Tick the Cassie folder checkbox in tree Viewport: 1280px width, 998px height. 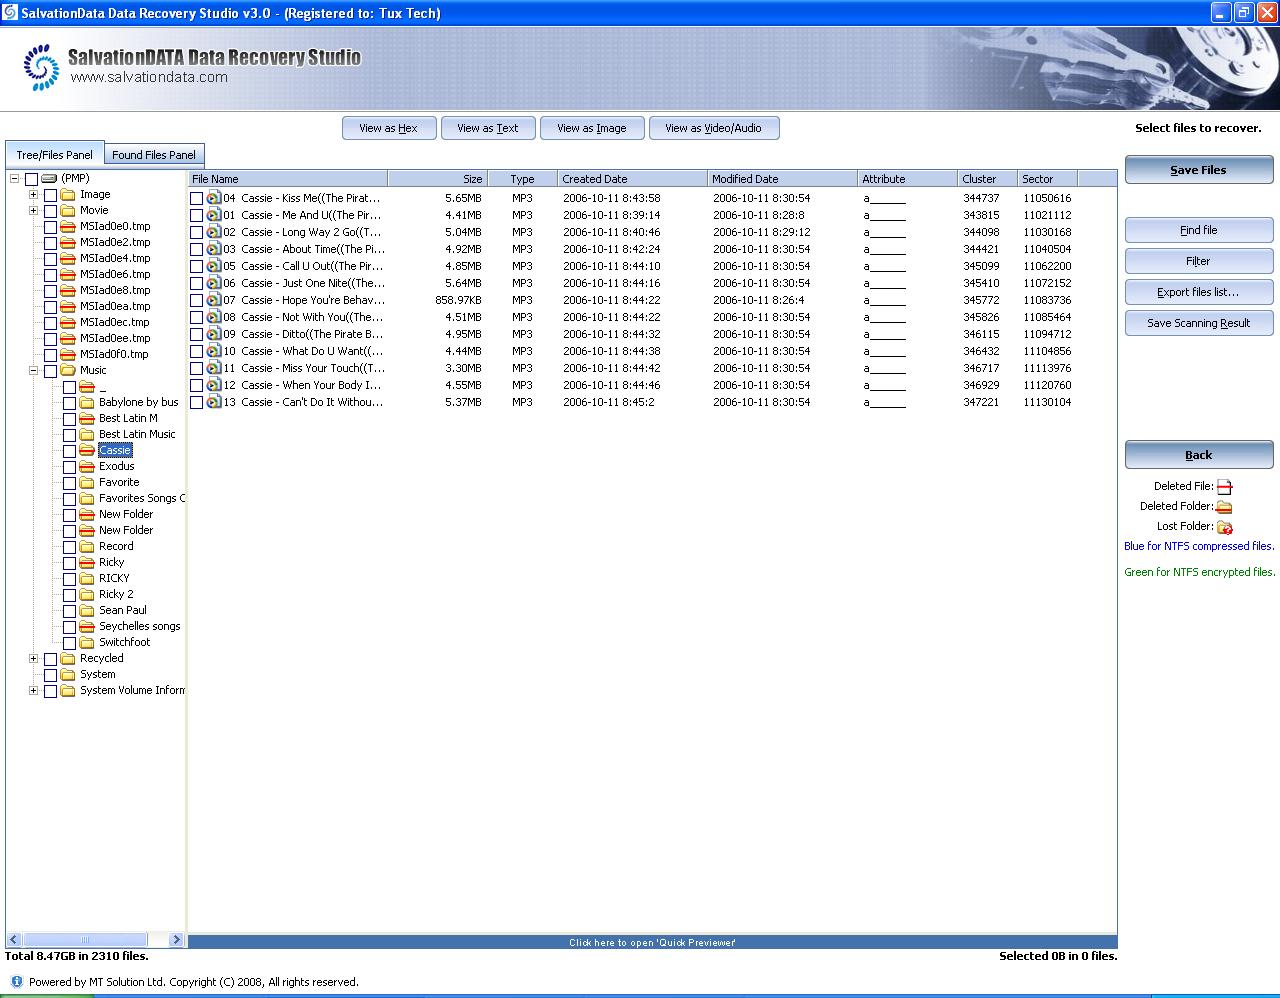click(70, 451)
